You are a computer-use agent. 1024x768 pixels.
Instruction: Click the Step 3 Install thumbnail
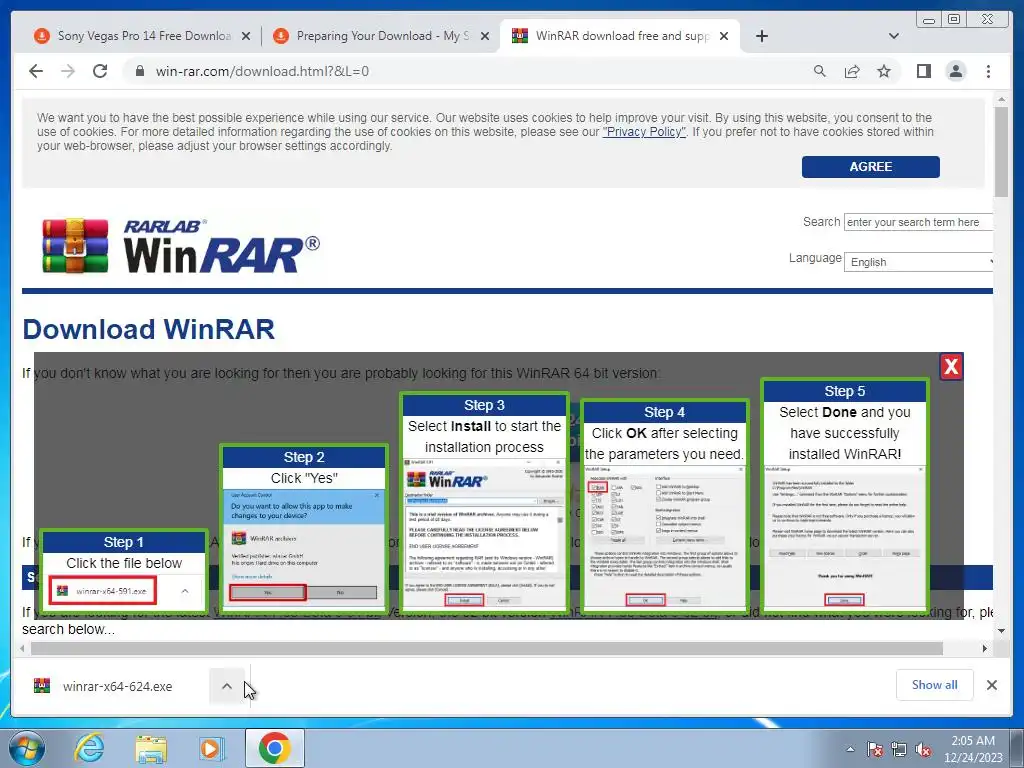(484, 502)
